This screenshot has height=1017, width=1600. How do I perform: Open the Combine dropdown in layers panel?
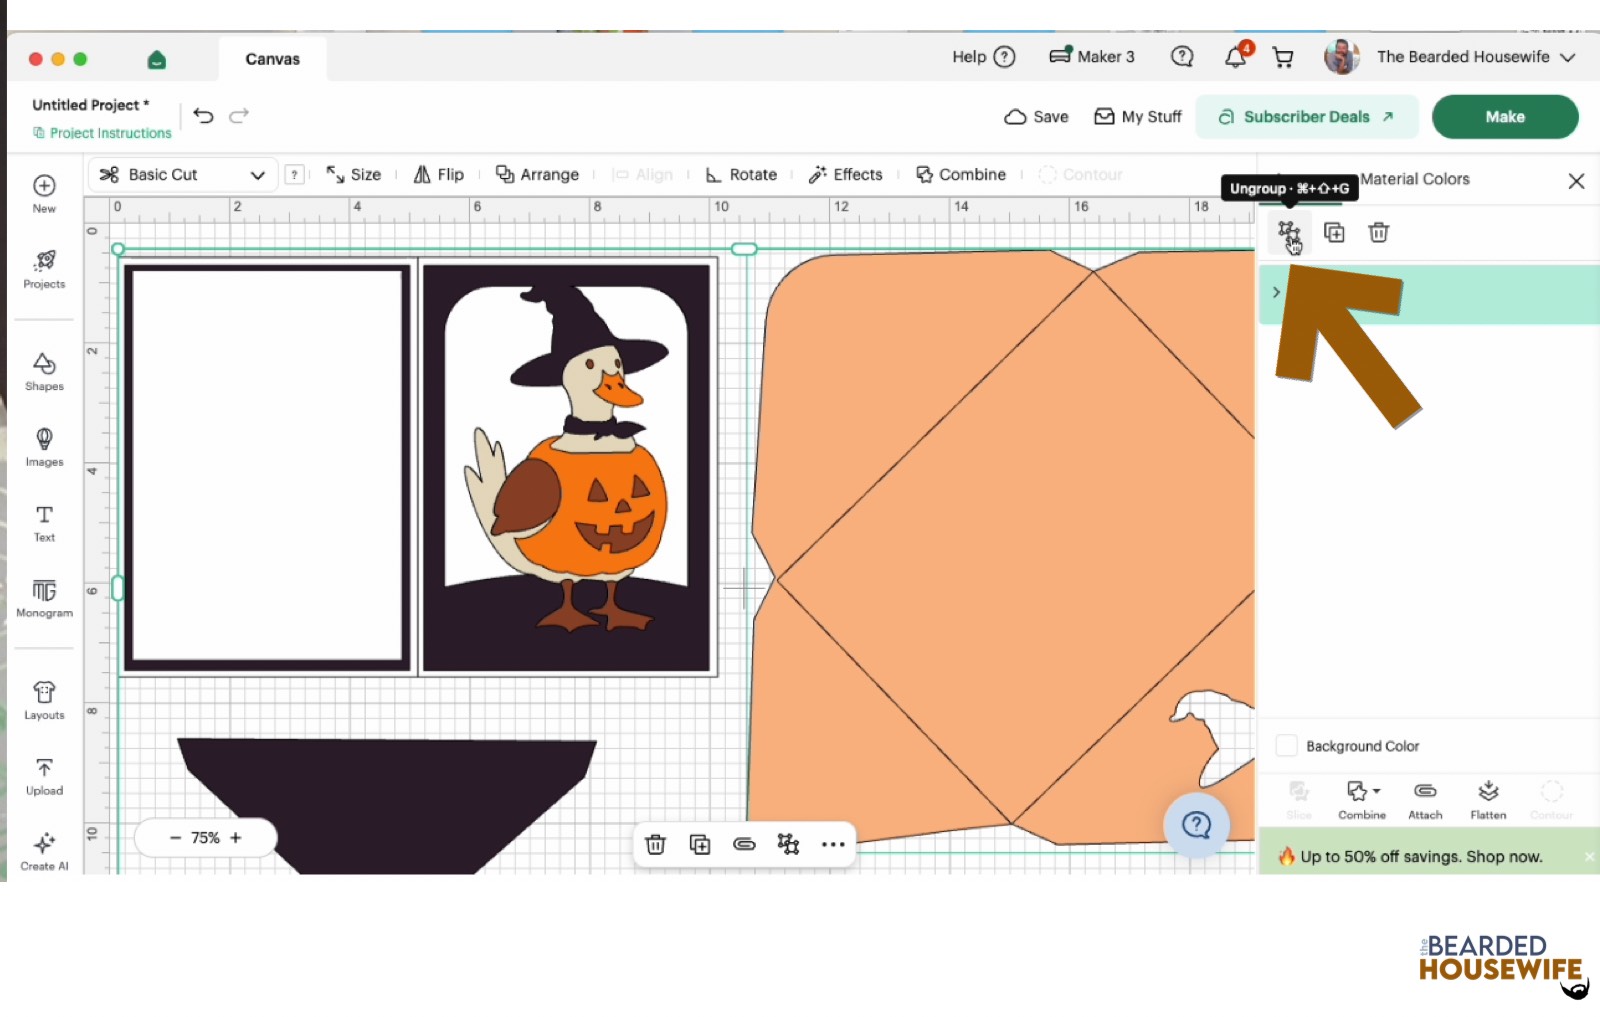pyautogui.click(x=1362, y=800)
